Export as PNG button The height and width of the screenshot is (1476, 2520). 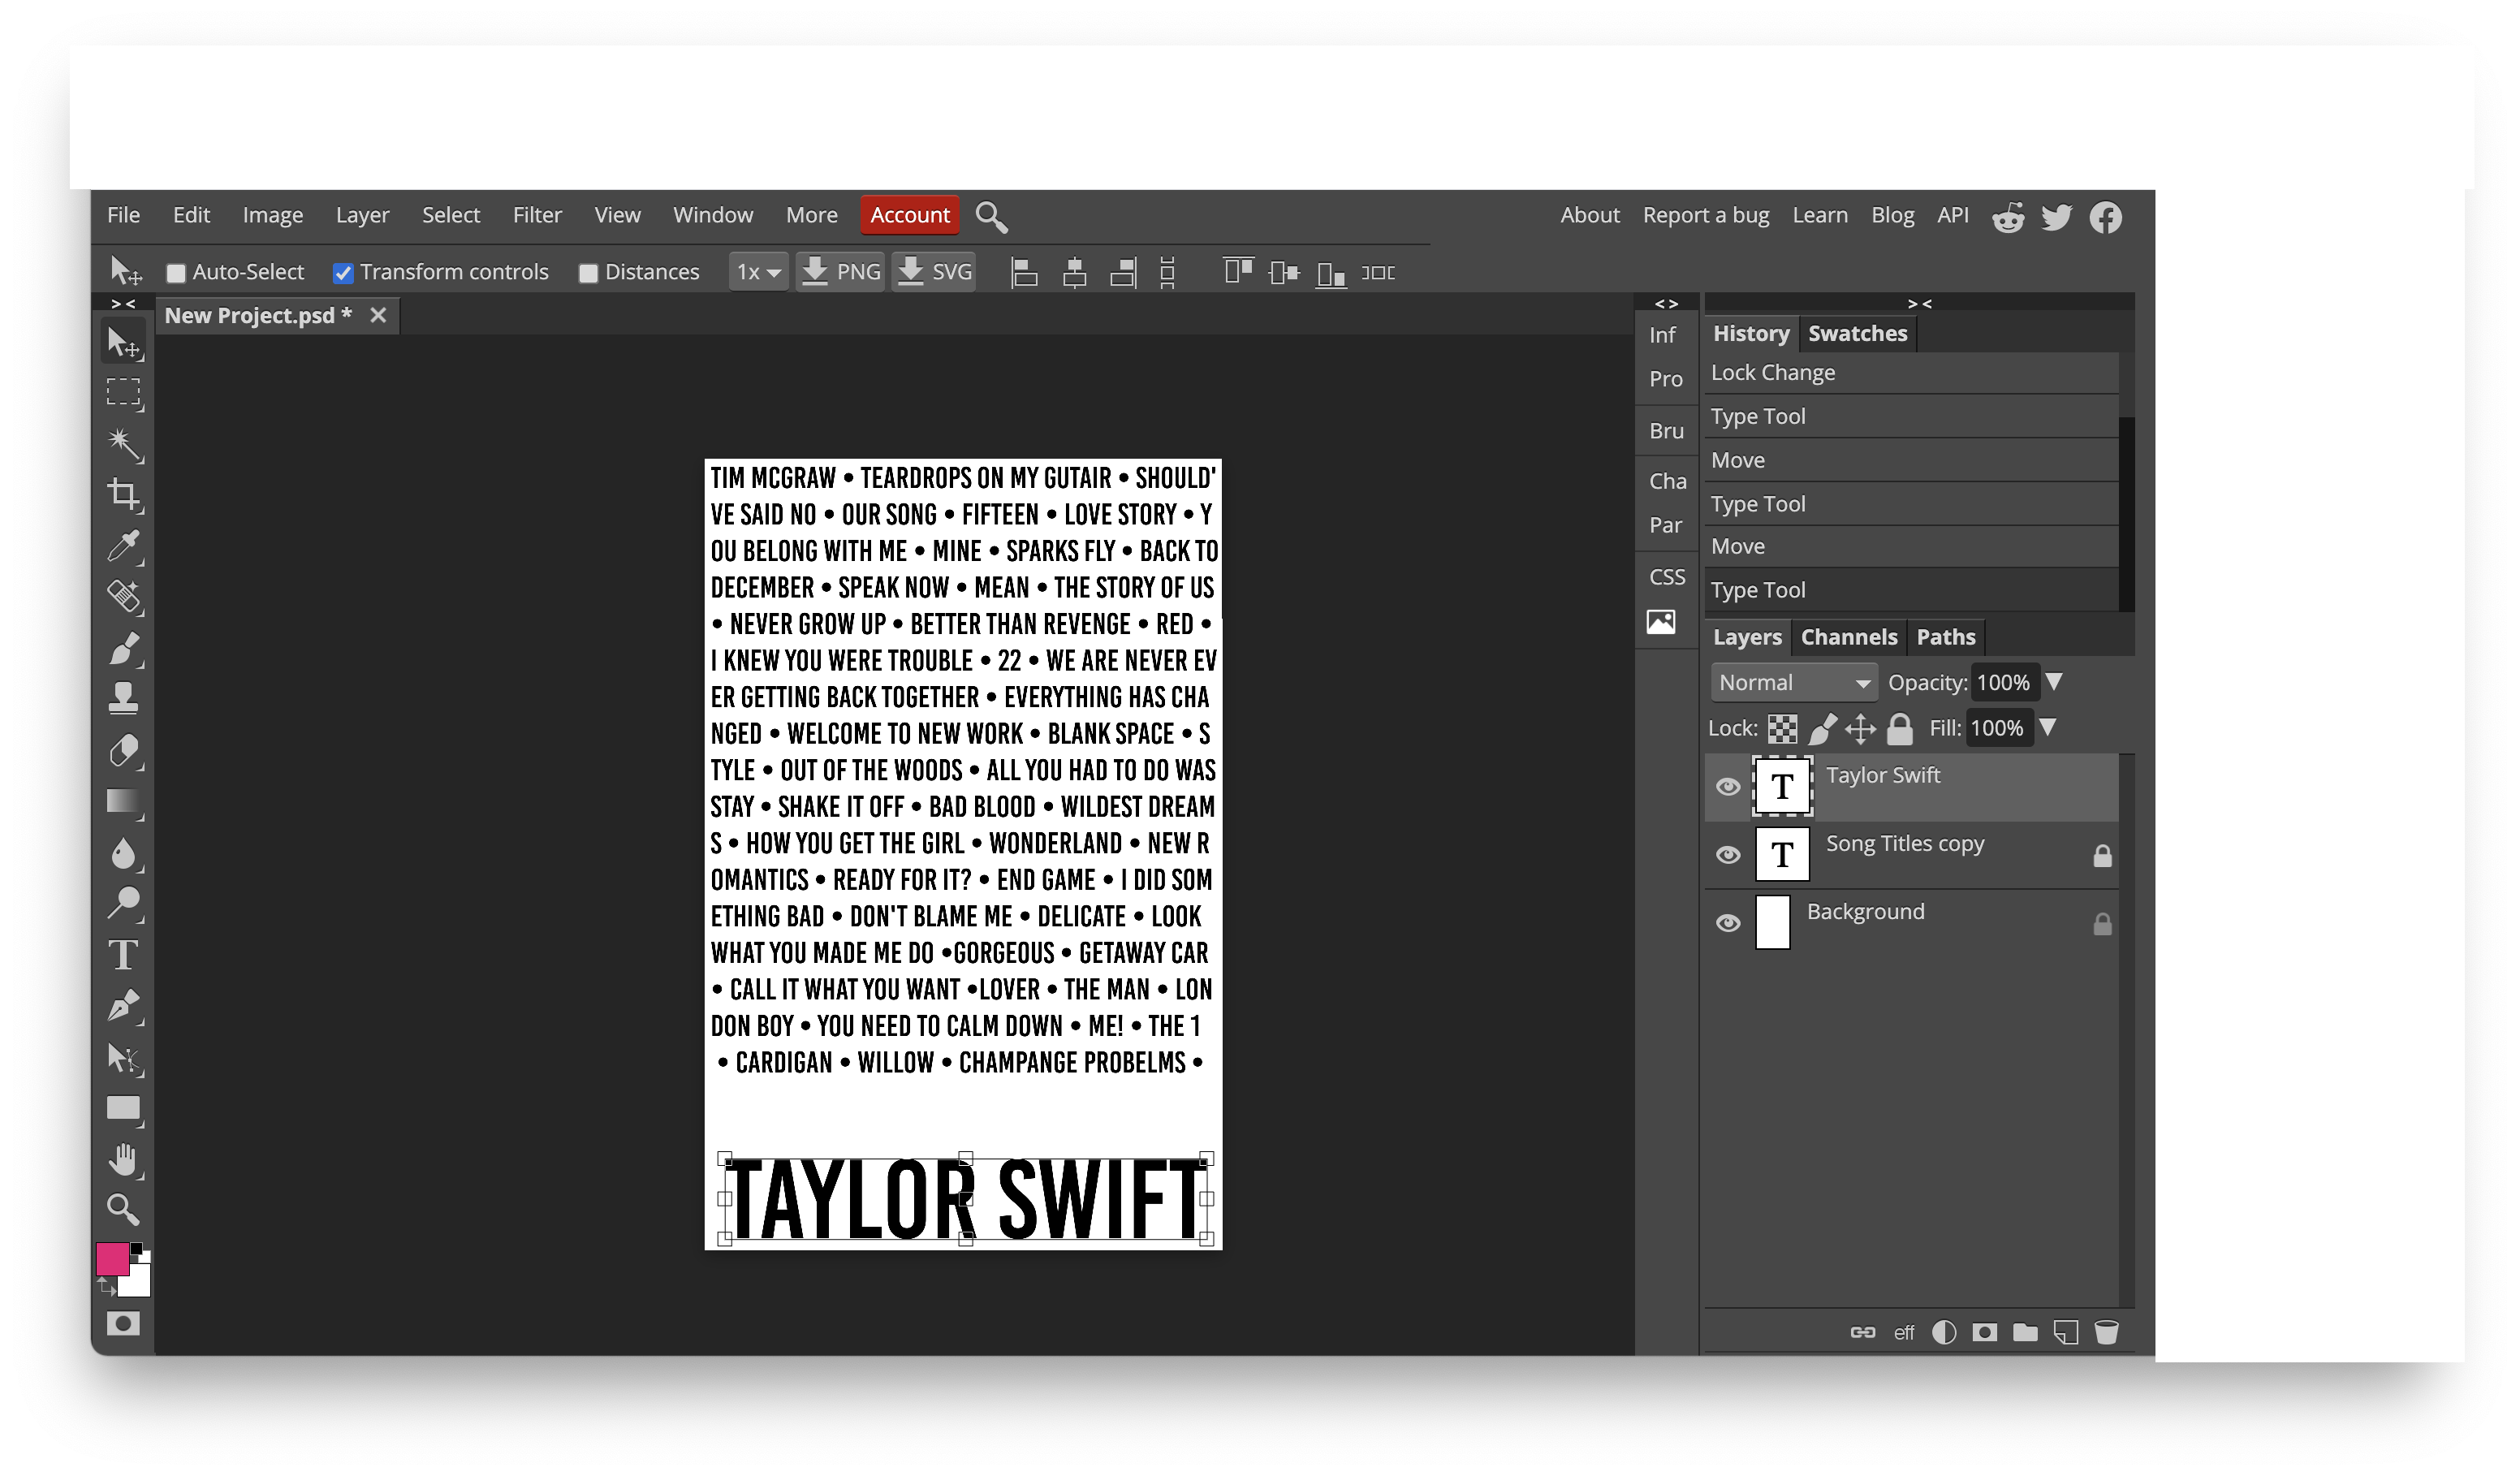[x=840, y=272]
